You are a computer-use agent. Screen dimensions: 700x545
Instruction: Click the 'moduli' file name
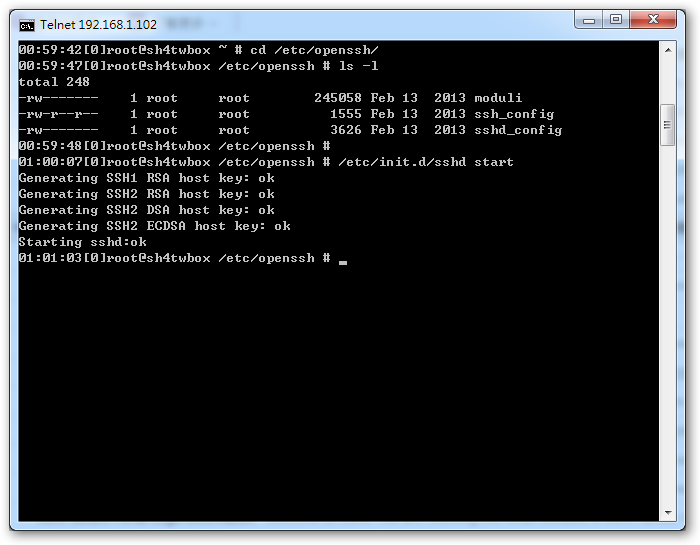point(498,98)
